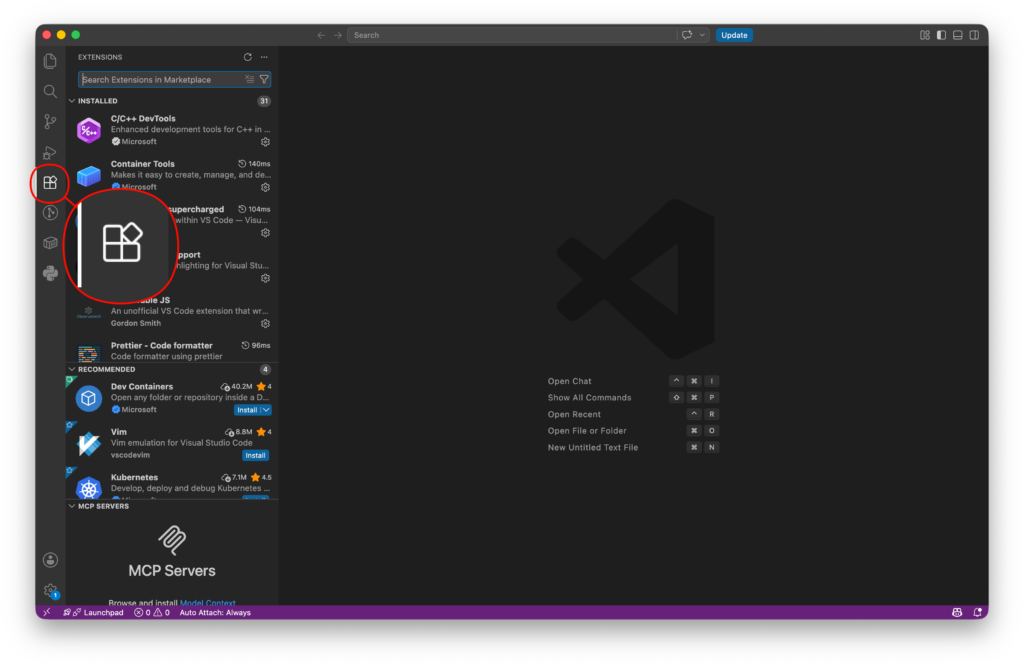Collapse the MCP Servers section
Screen dimensions: 1024x666
(x=72, y=506)
